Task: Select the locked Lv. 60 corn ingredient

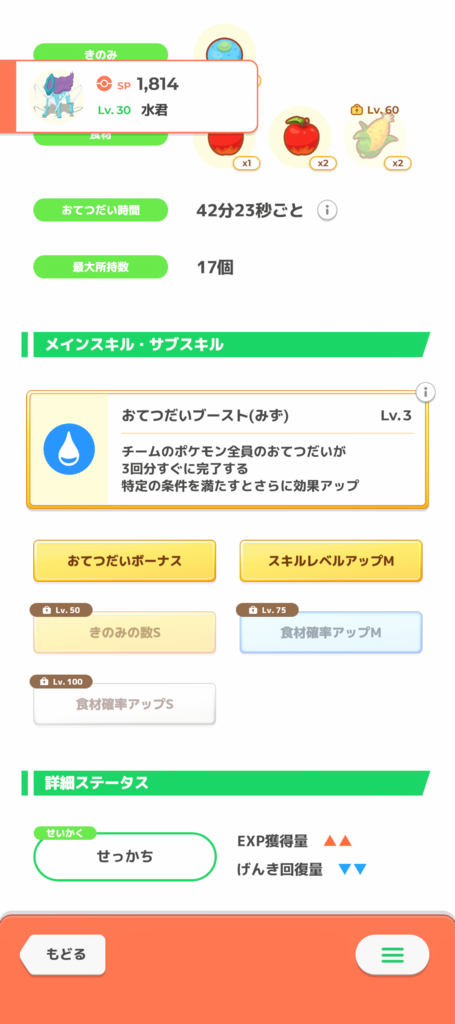Action: pyautogui.click(x=375, y=136)
